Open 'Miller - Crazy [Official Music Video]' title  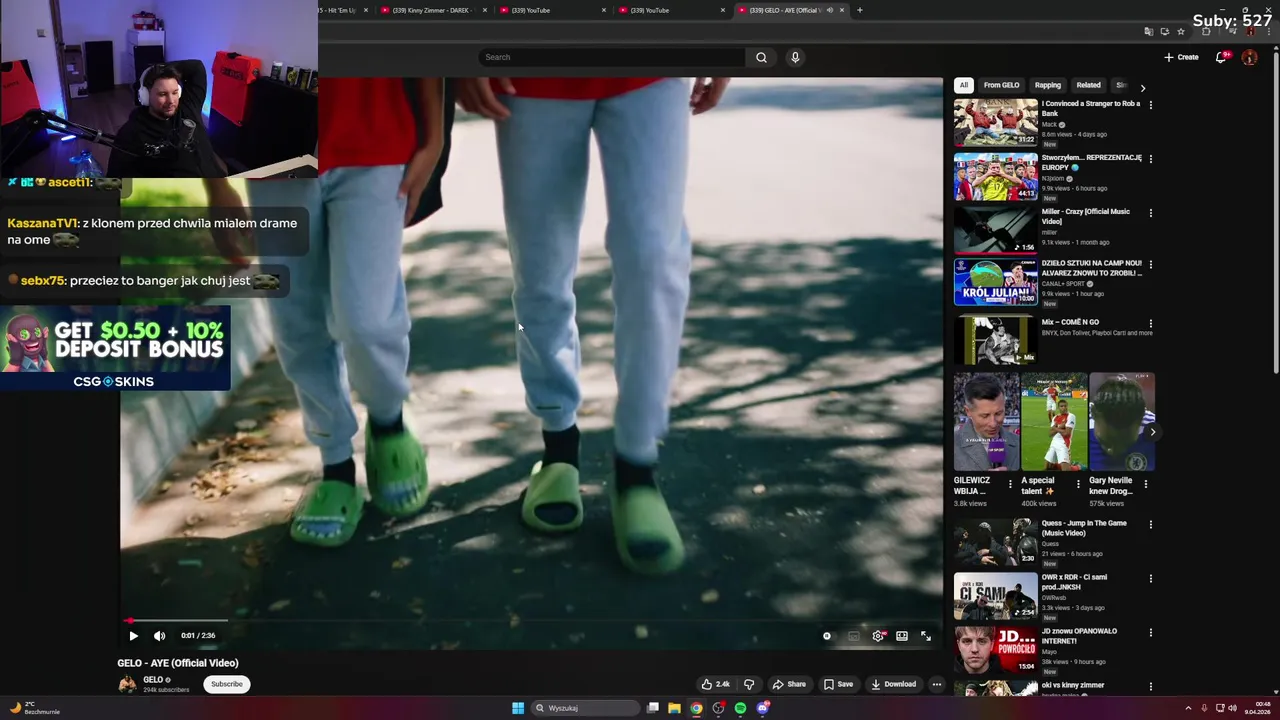(1086, 216)
